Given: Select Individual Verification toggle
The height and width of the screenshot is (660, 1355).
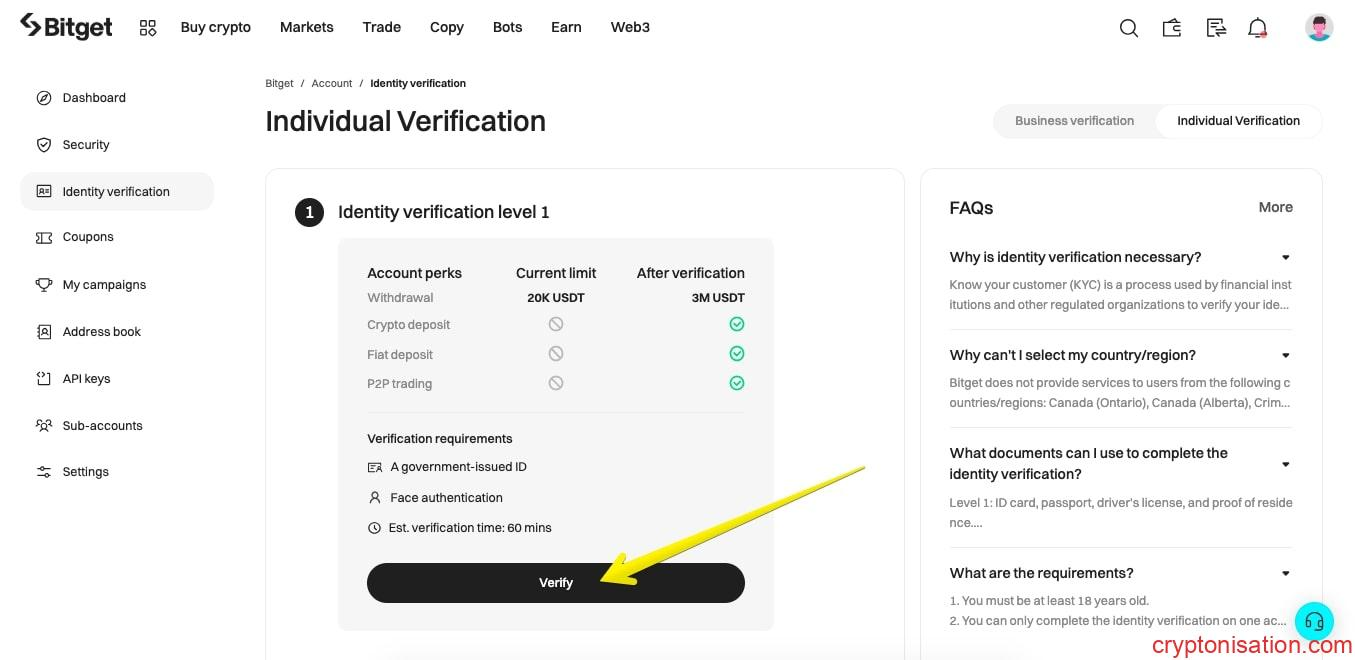Looking at the screenshot, I should pyautogui.click(x=1238, y=121).
